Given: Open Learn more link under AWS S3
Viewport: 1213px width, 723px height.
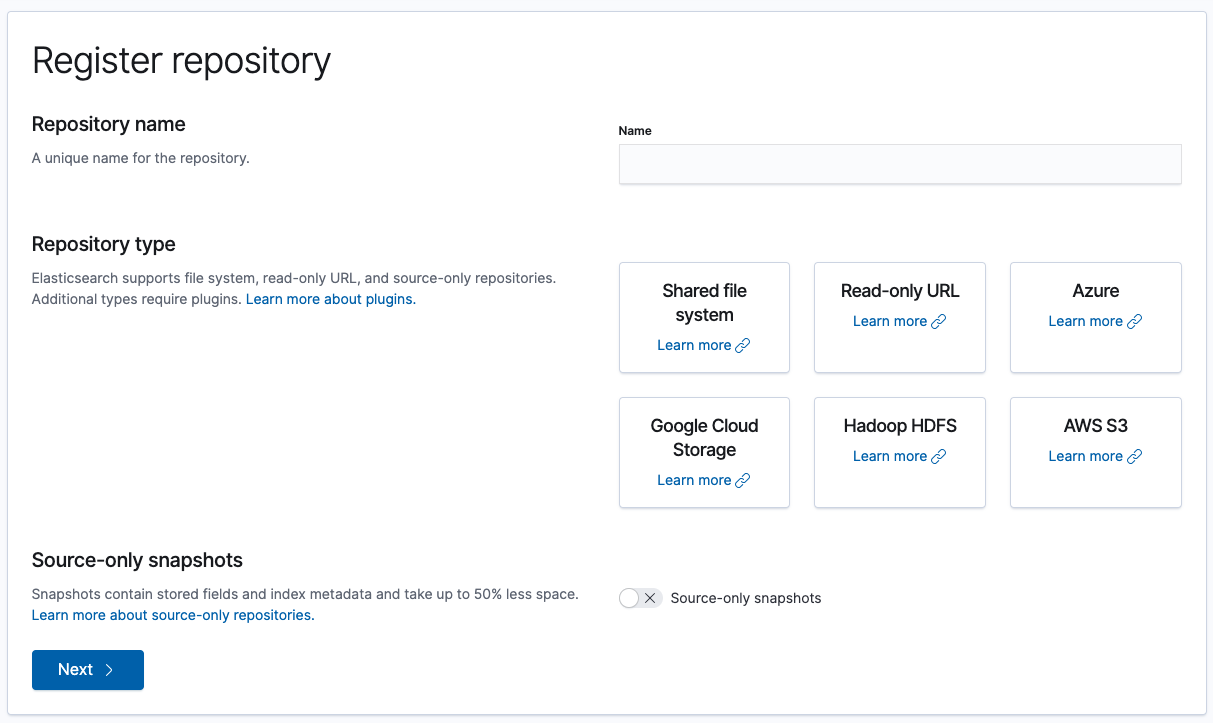Looking at the screenshot, I should [1085, 456].
